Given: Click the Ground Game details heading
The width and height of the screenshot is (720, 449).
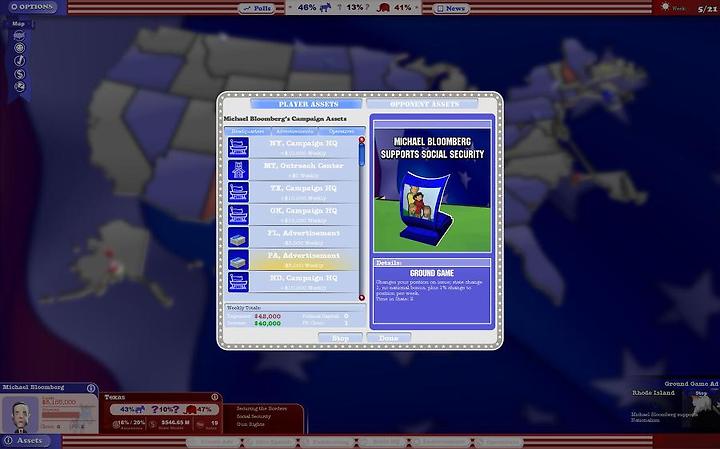Looking at the screenshot, I should pyautogui.click(x=432, y=273).
